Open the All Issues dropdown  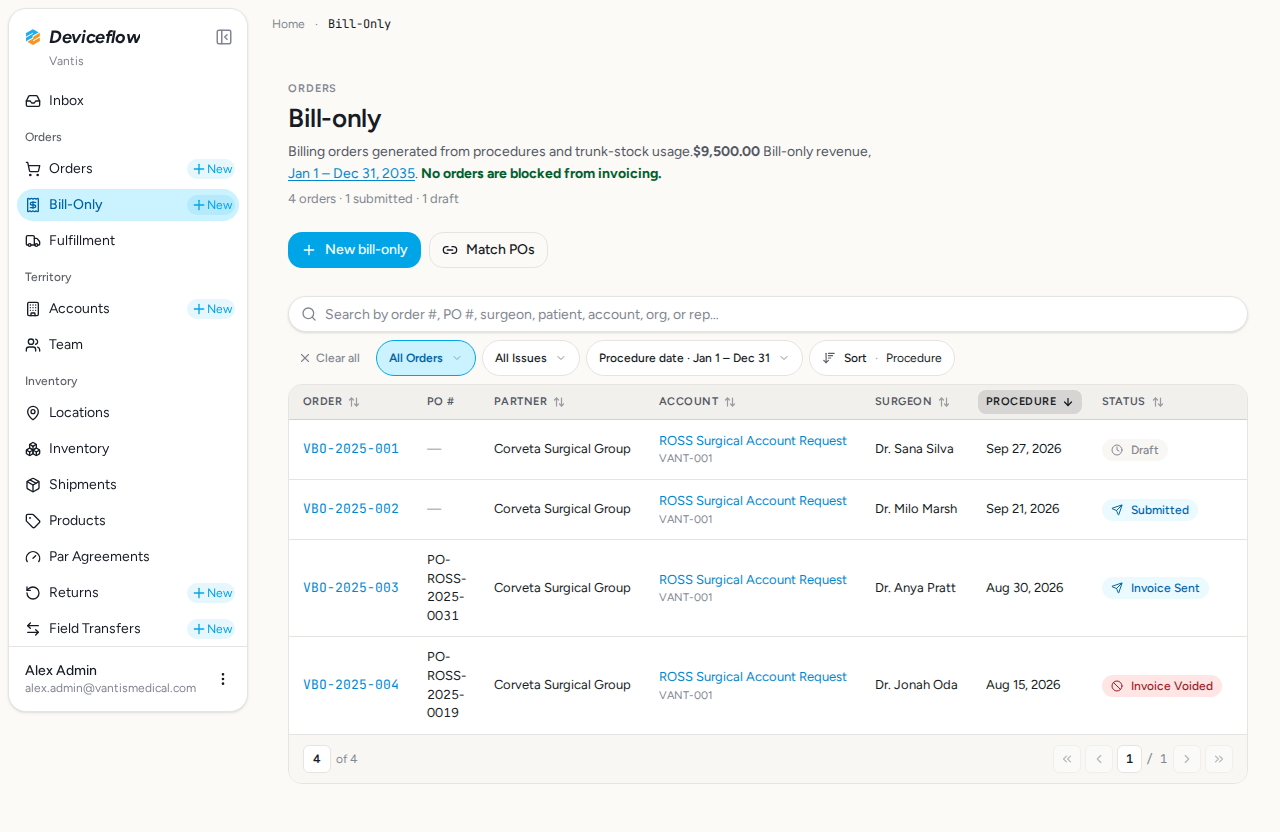click(x=531, y=358)
